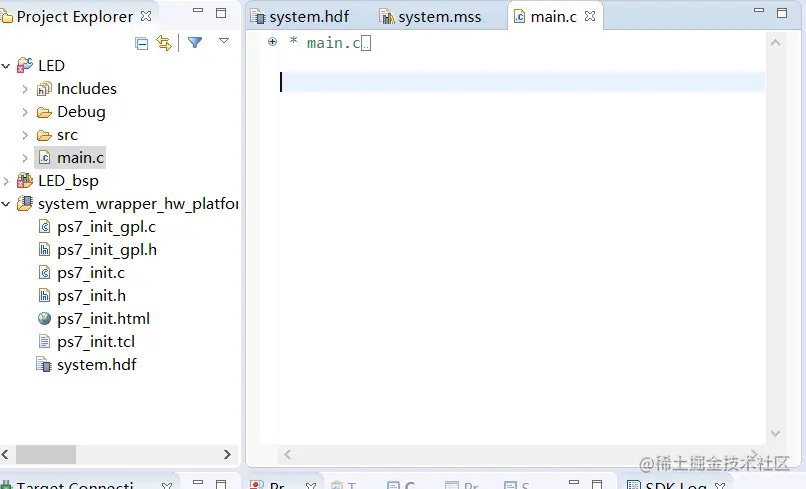Collapse the LED project node
Image resolution: width=806 pixels, height=489 pixels.
[6, 66]
